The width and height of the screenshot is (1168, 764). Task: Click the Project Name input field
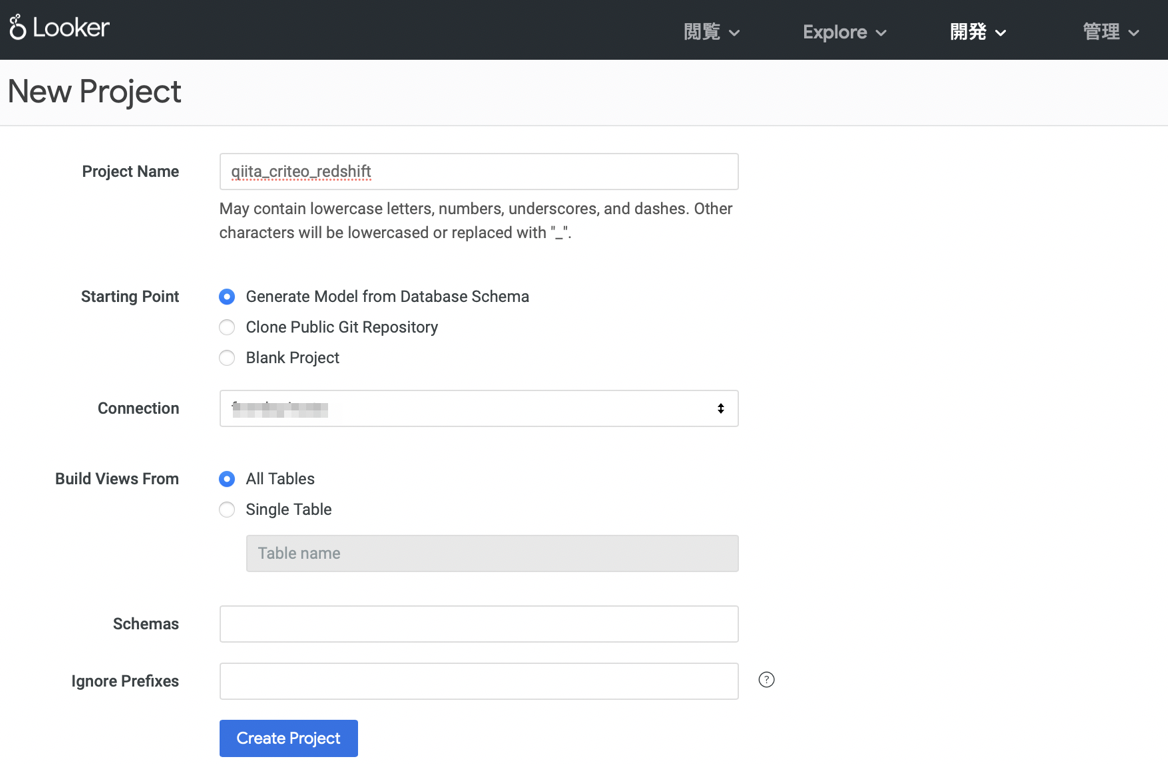pos(479,171)
